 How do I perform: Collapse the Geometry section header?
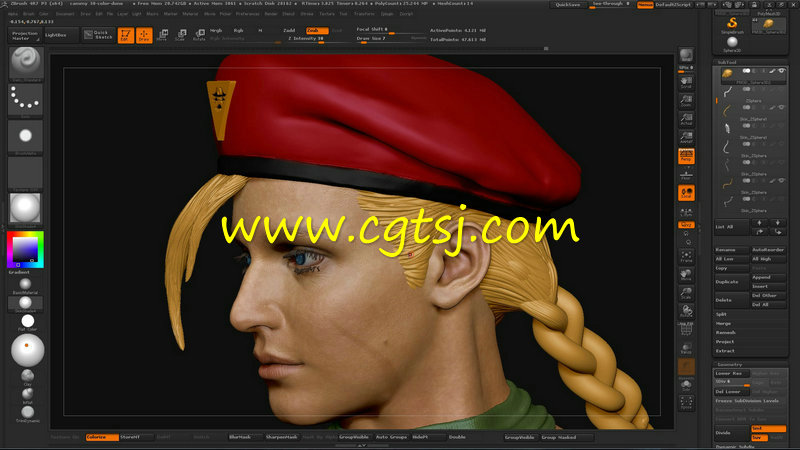(730, 365)
